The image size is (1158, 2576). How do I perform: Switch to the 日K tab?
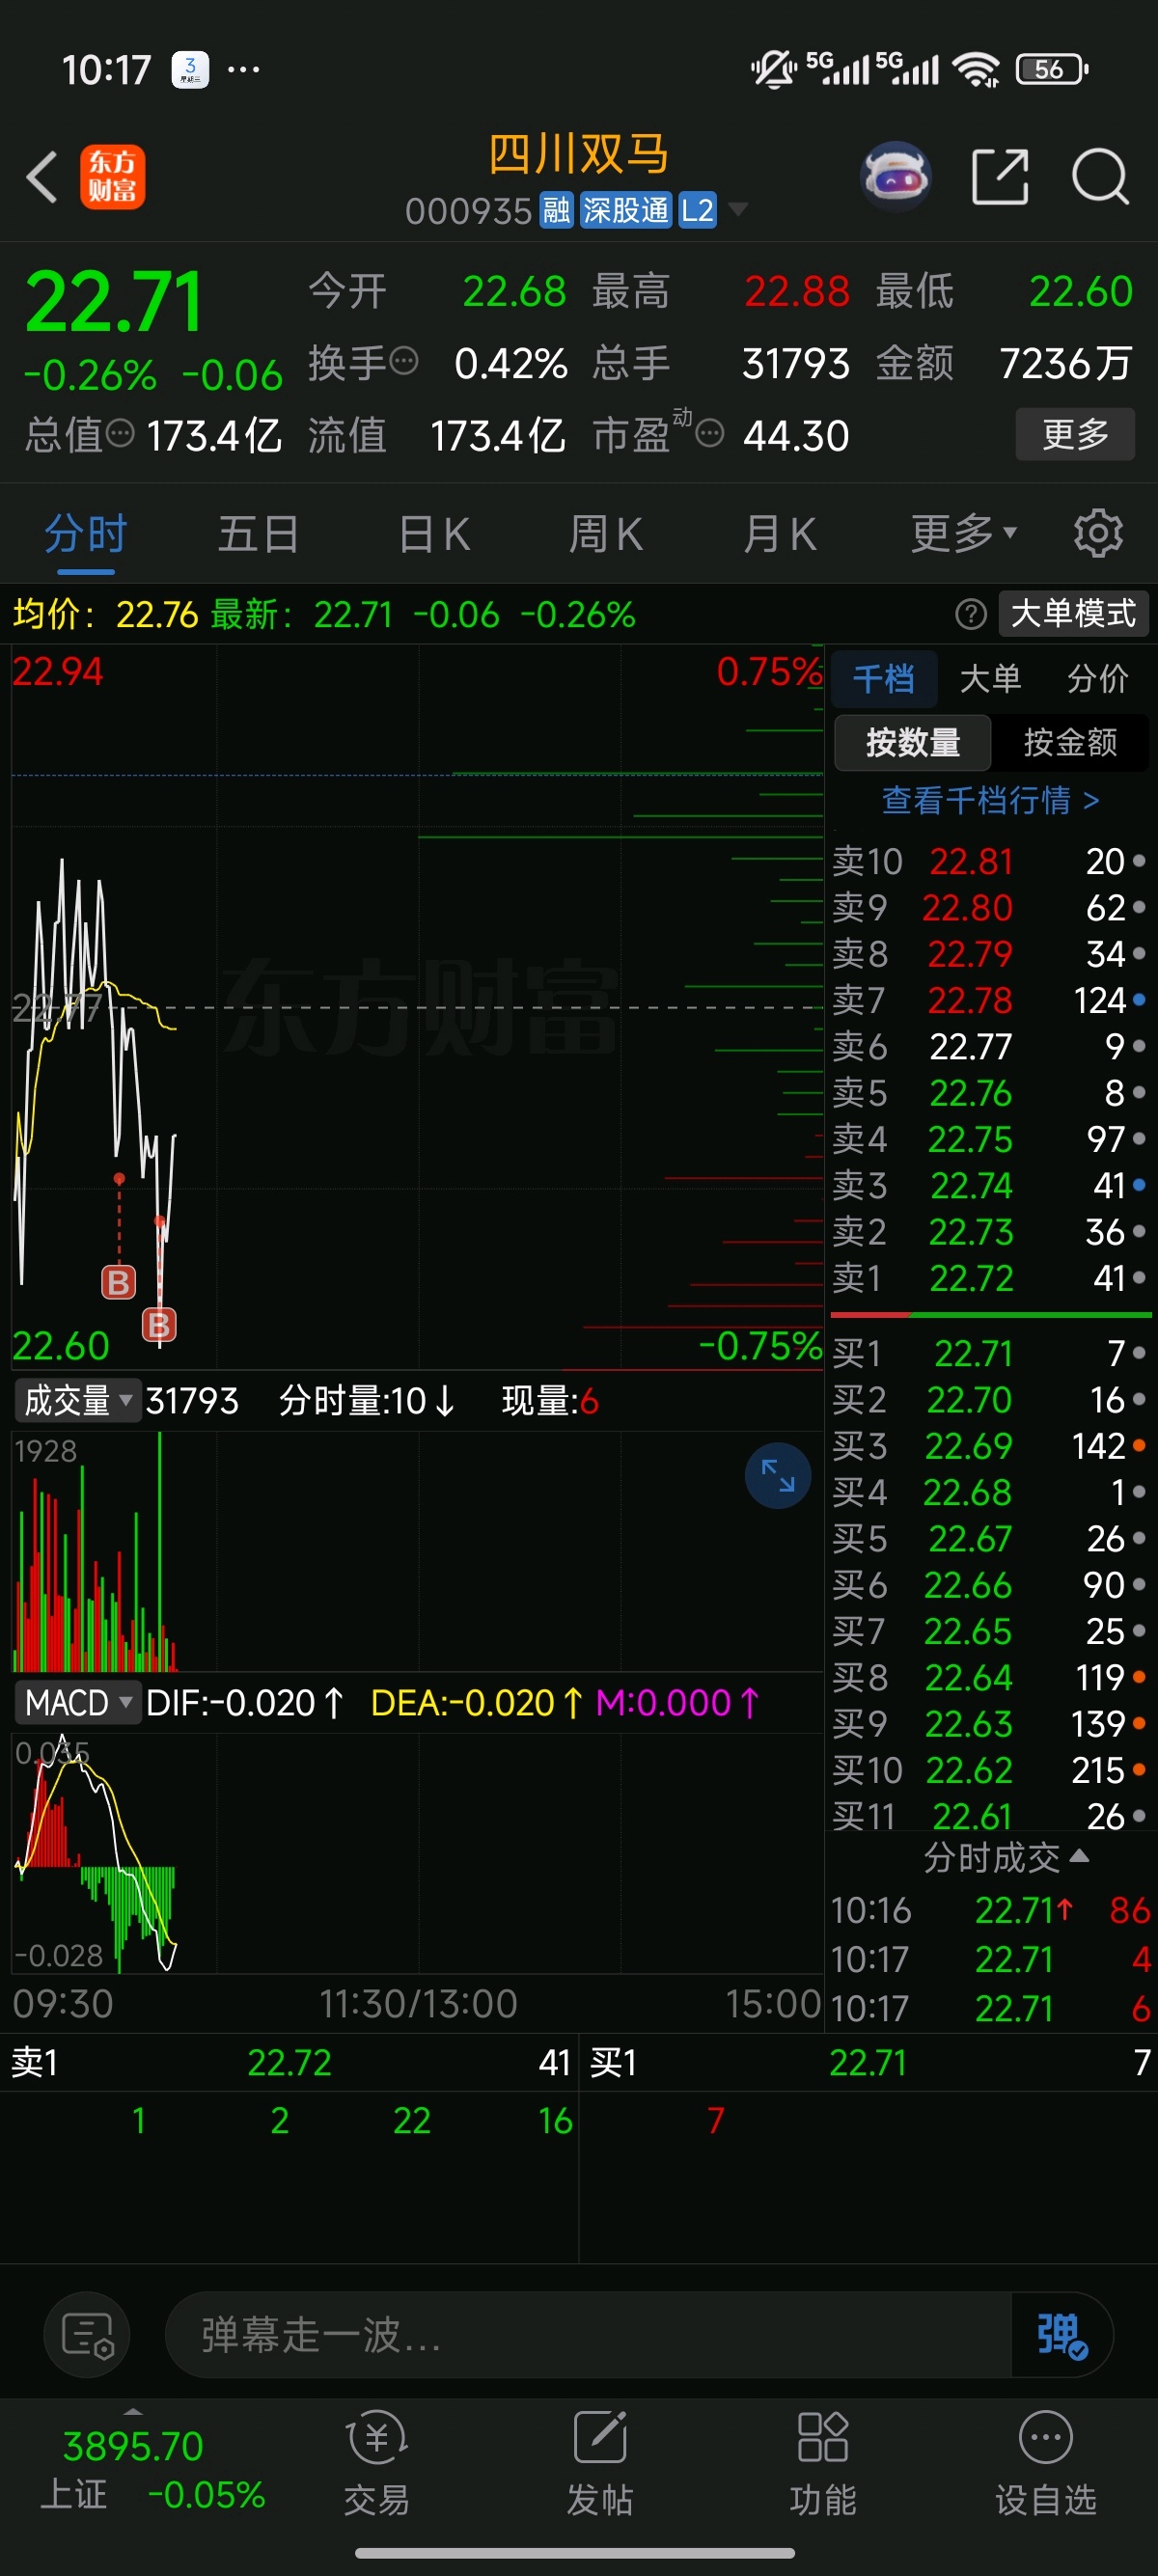(x=433, y=533)
